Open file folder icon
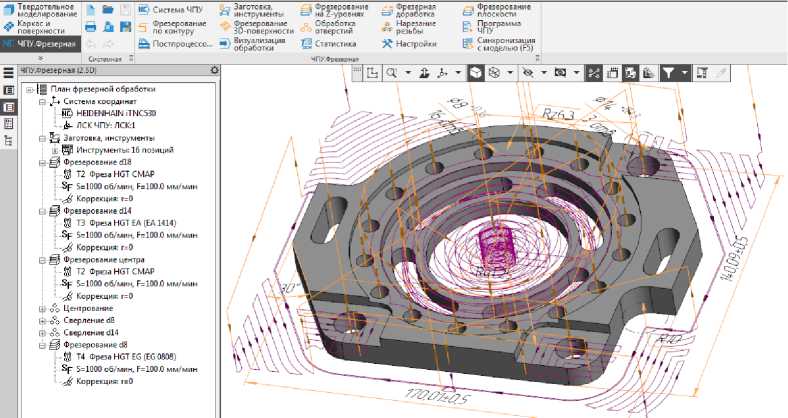Viewport: 788px width, 418px height. click(x=108, y=10)
